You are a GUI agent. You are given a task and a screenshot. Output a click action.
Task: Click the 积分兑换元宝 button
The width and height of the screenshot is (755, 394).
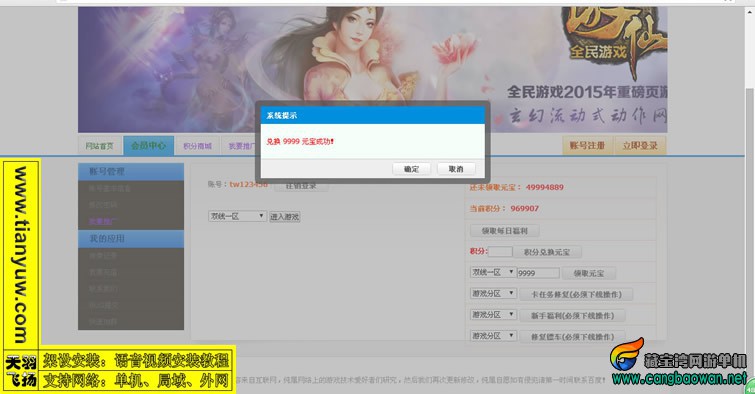click(x=547, y=252)
